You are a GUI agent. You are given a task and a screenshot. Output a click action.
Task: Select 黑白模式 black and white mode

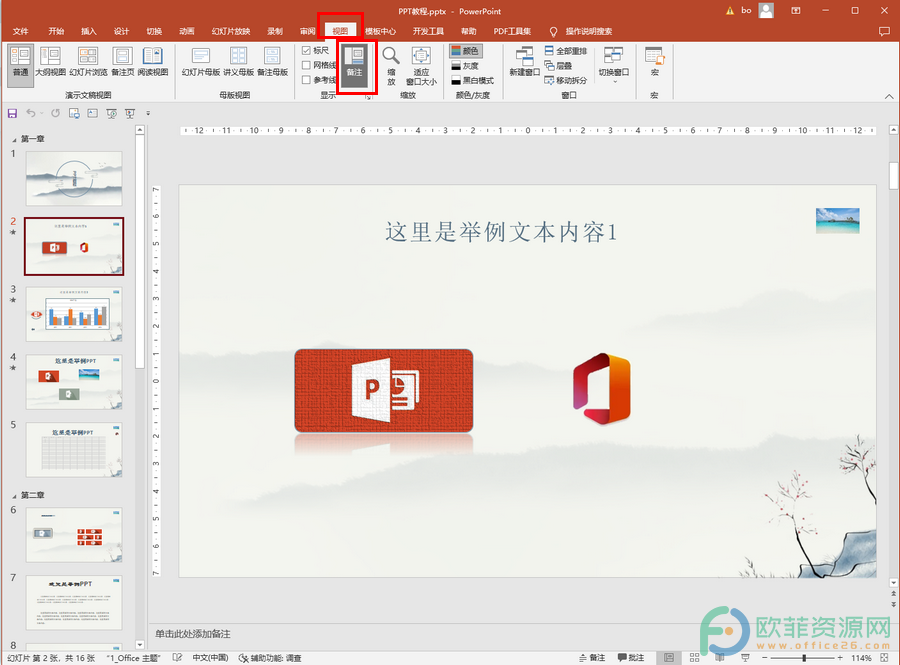[x=472, y=80]
